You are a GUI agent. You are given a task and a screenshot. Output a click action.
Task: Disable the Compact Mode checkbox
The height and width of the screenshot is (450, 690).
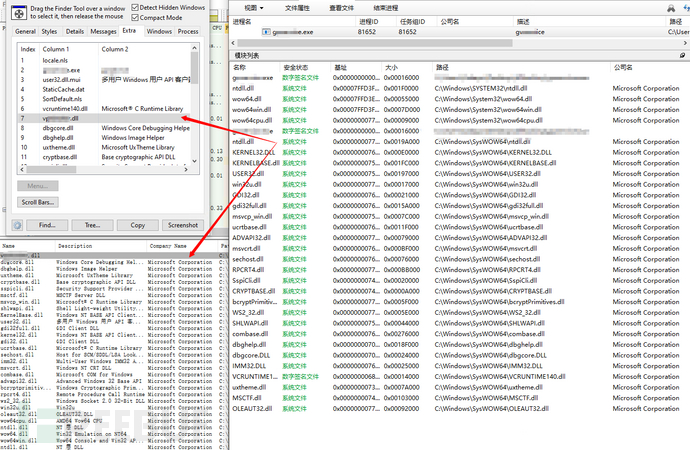coord(135,18)
